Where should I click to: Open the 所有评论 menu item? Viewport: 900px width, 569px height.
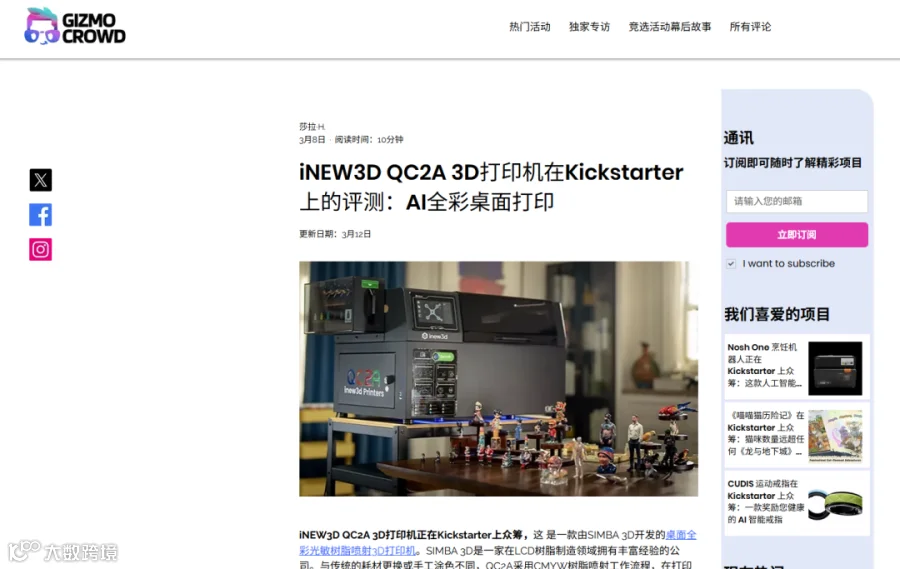[750, 27]
